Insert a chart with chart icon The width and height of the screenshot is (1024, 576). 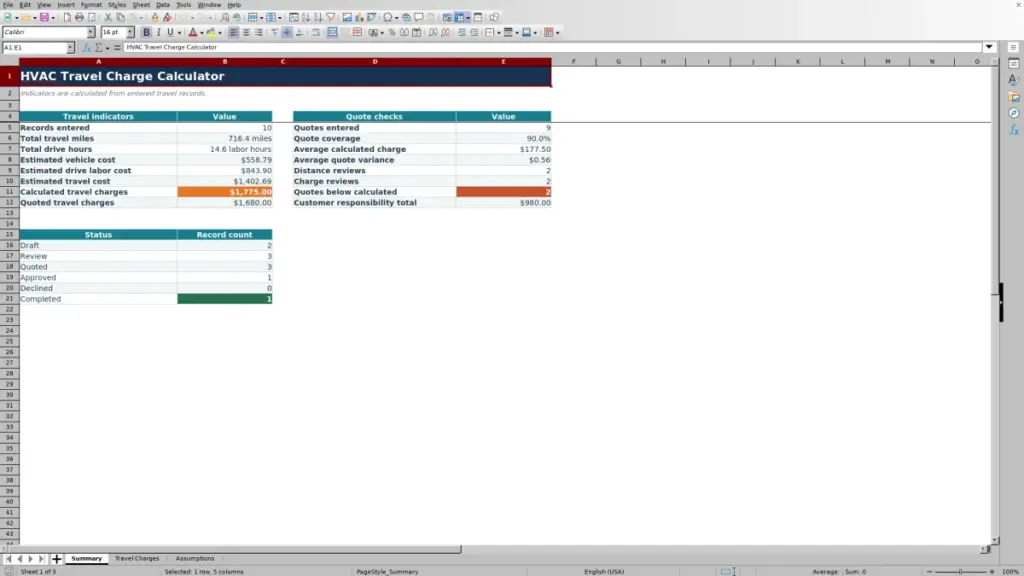click(359, 17)
